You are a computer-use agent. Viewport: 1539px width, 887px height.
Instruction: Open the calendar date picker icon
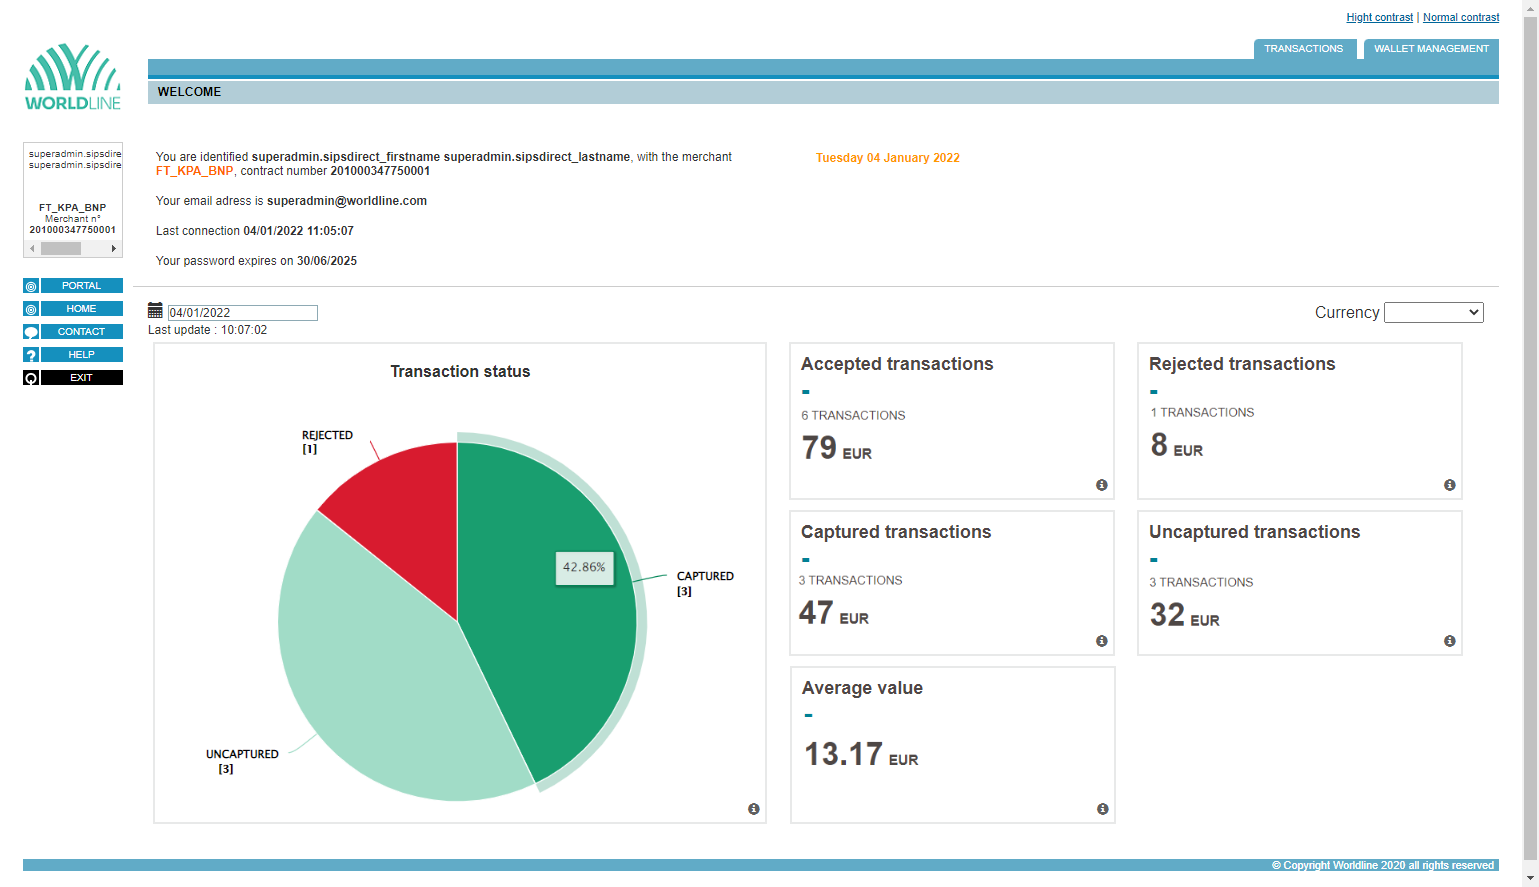(x=155, y=310)
